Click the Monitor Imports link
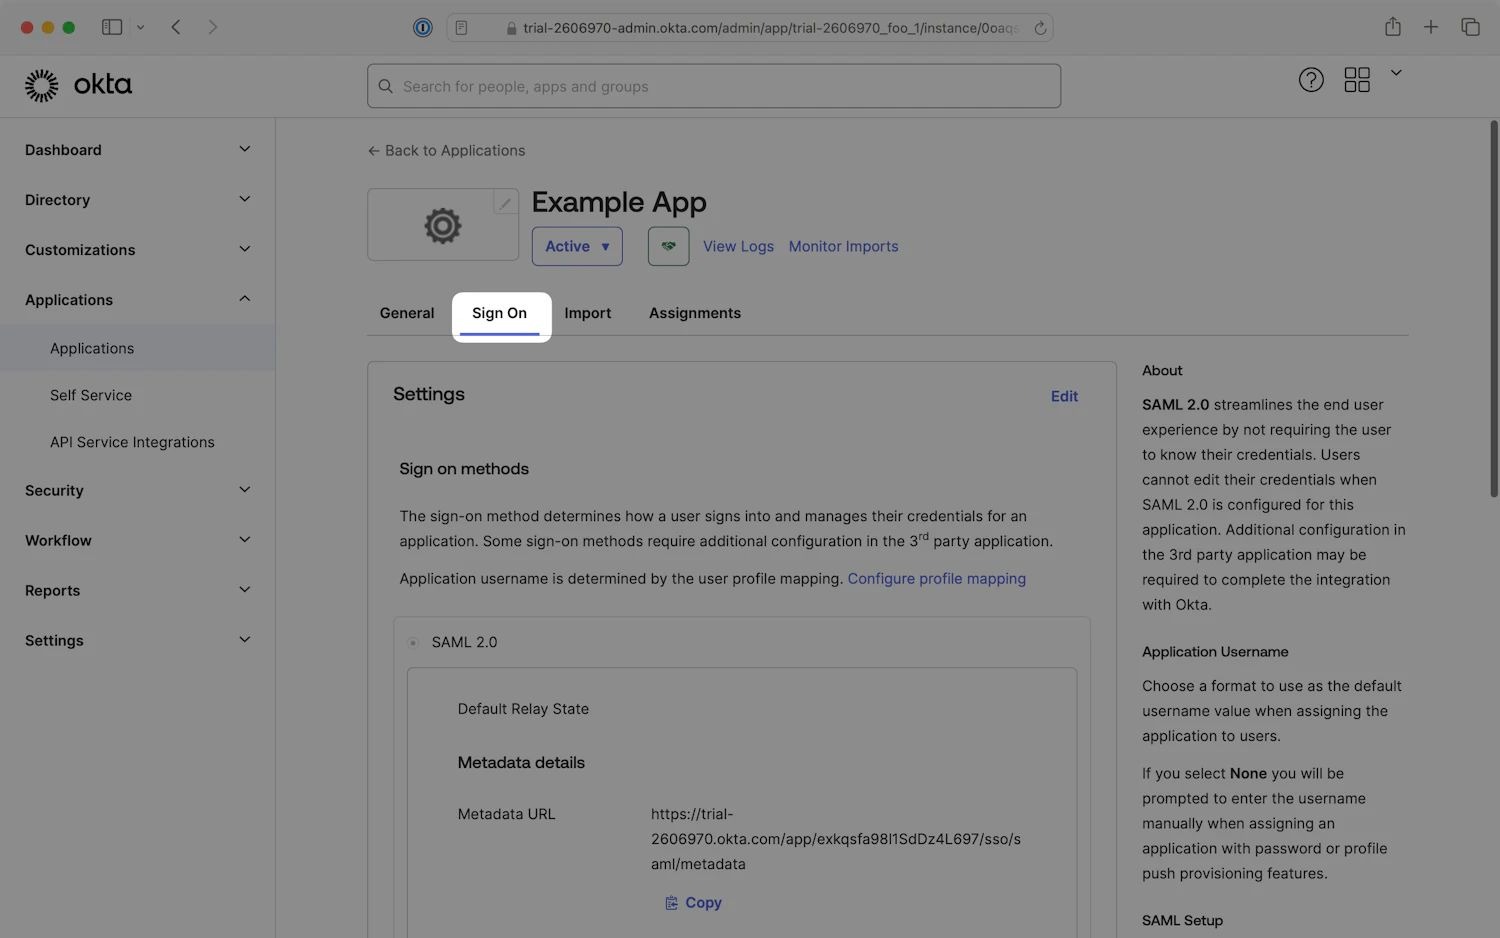 (843, 247)
